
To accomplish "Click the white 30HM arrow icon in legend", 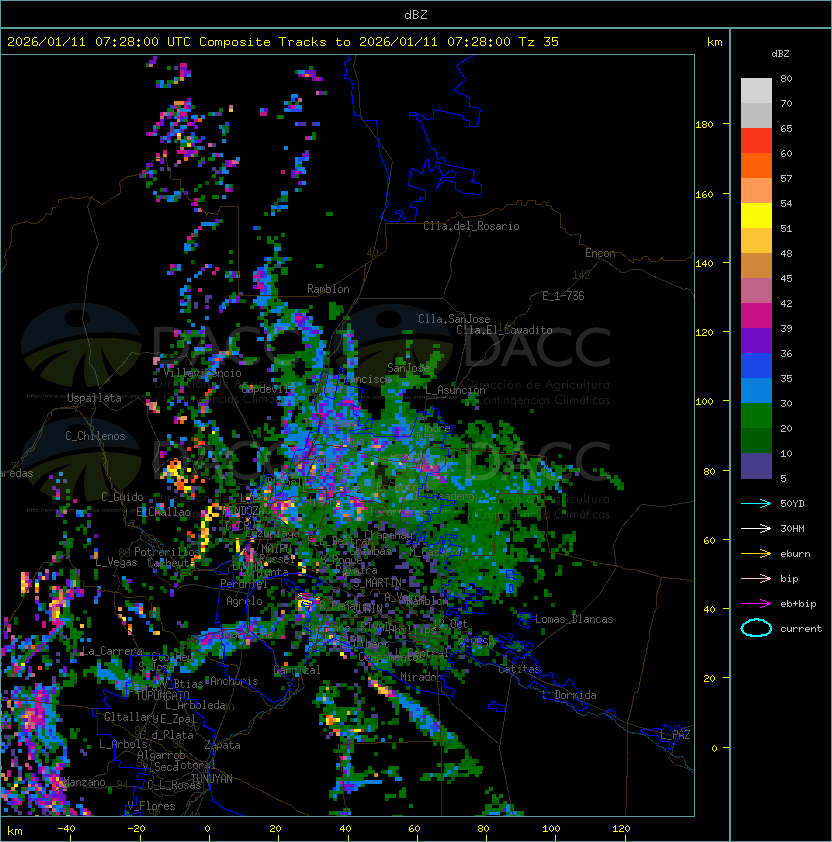I will click(x=756, y=528).
